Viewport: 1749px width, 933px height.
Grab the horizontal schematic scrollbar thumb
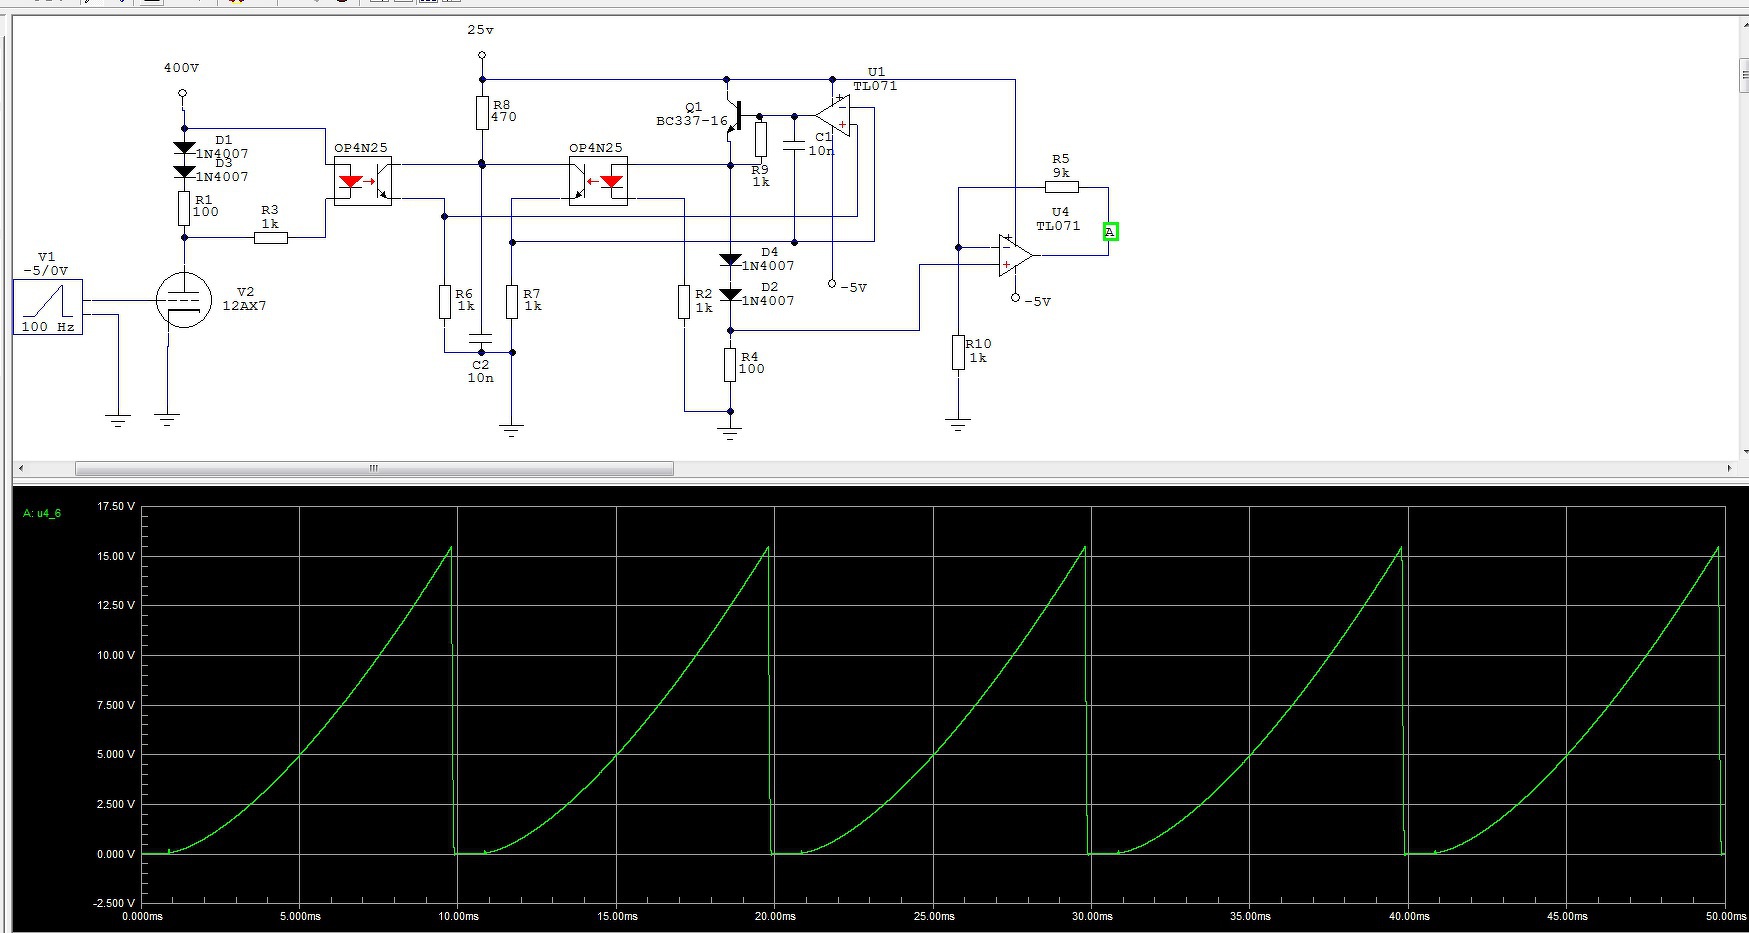point(375,468)
